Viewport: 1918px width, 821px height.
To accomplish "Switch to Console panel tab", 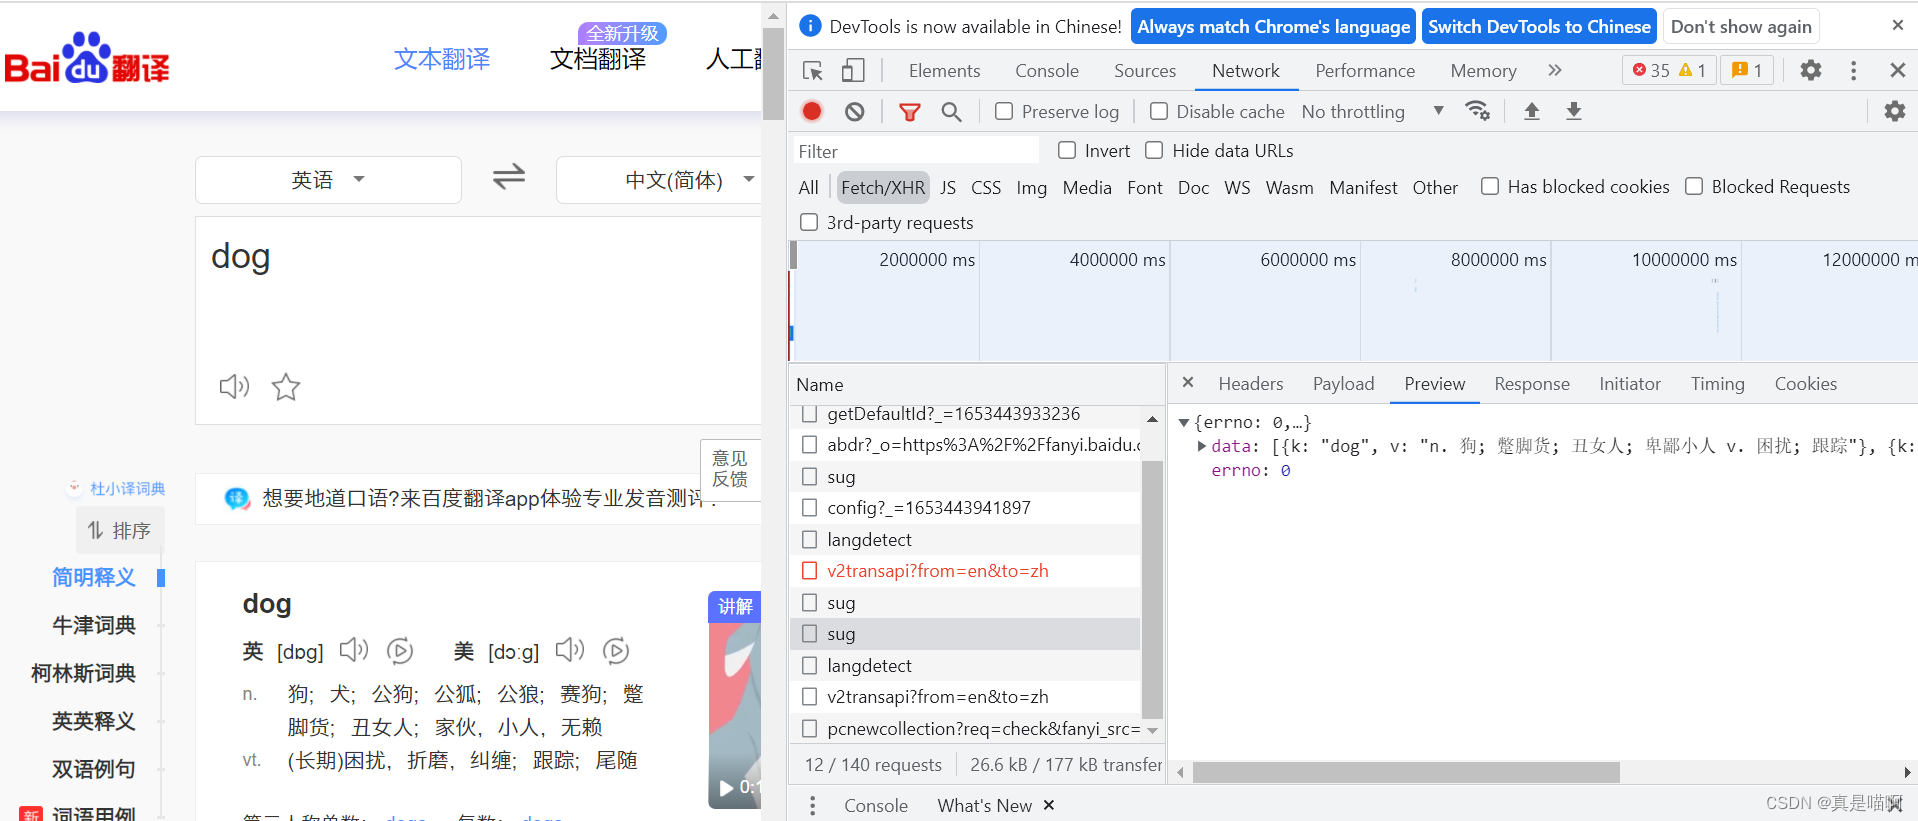I will click(x=1047, y=70).
